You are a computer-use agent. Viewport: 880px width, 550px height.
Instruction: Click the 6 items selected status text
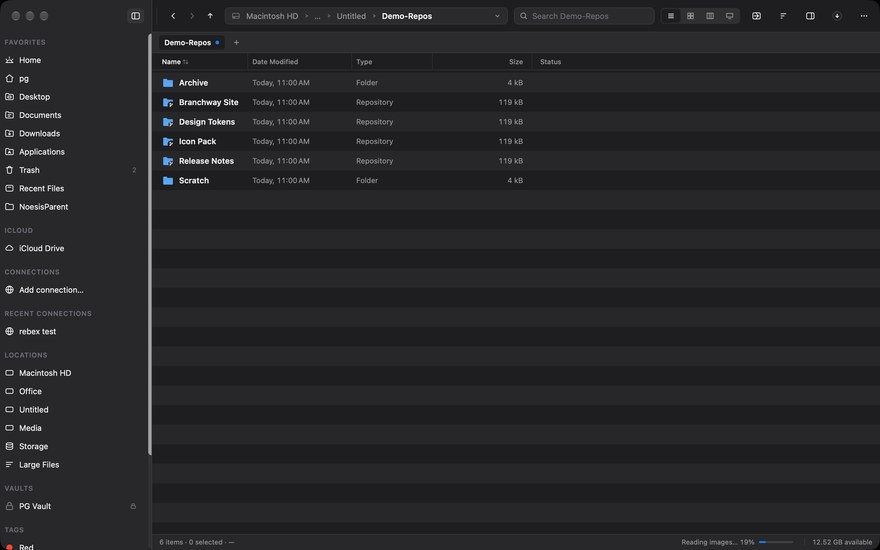click(x=196, y=542)
